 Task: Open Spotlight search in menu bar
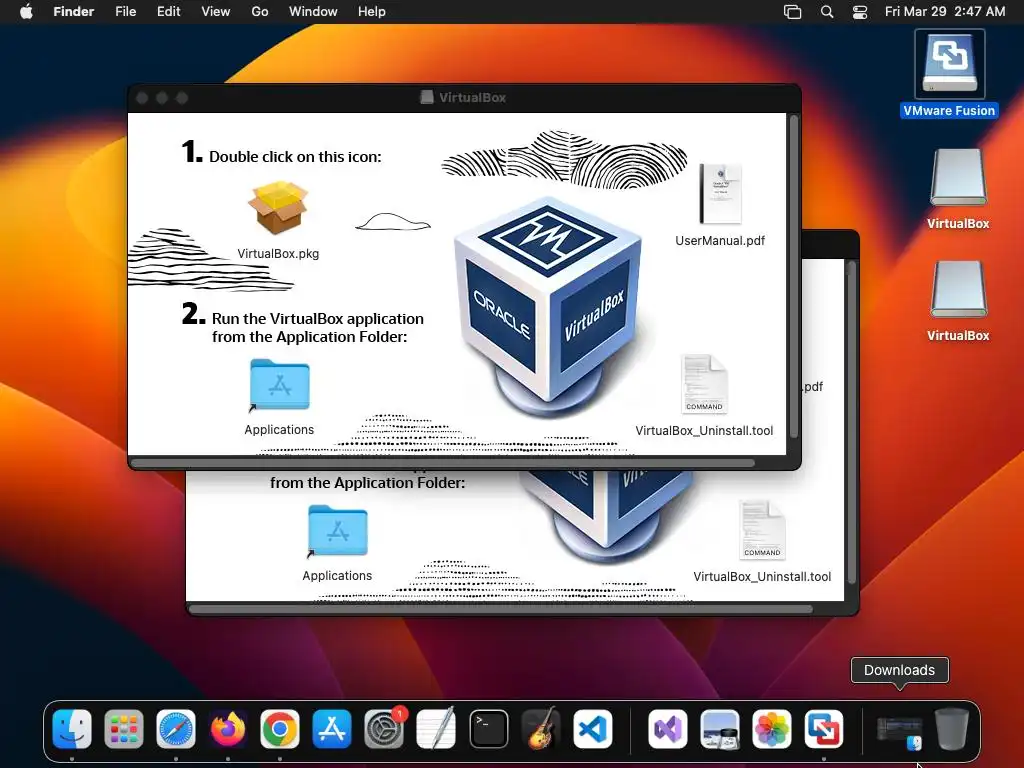827,12
